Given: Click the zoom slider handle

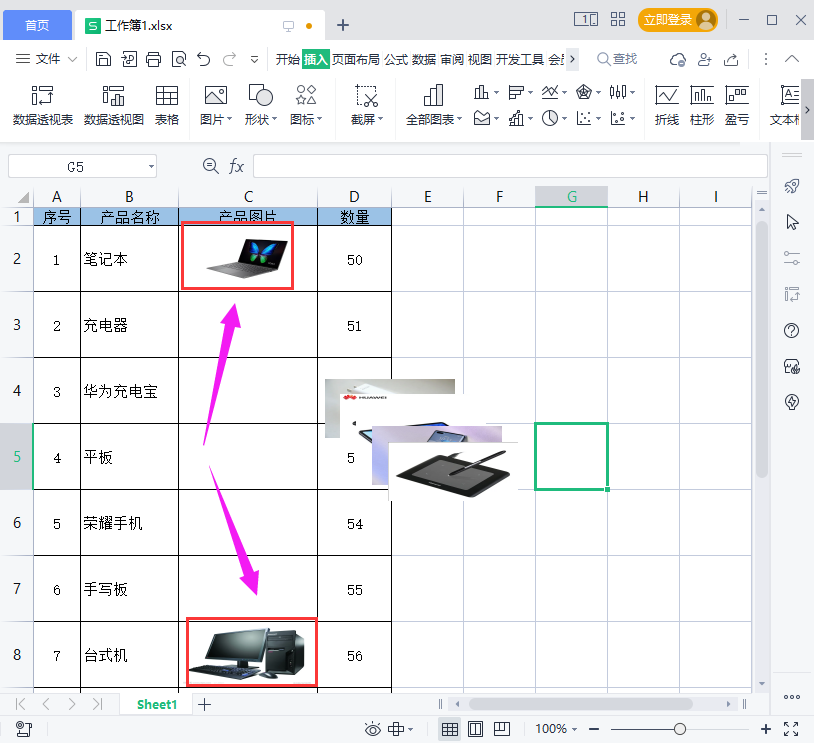Looking at the screenshot, I should [680, 729].
